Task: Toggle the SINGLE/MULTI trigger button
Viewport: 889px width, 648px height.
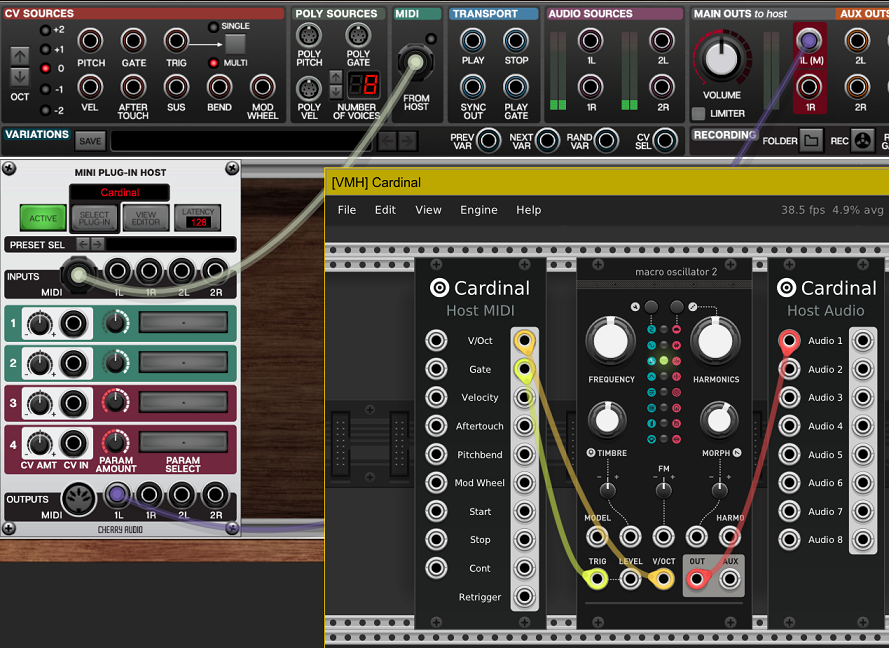Action: (235, 44)
